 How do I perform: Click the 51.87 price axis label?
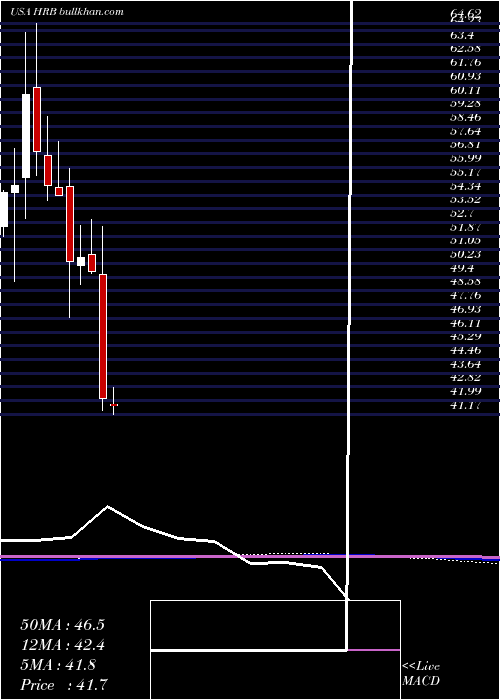(465, 227)
